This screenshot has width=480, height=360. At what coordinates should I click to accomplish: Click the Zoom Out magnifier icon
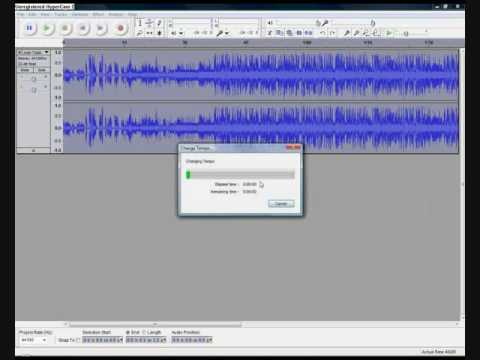356,33
